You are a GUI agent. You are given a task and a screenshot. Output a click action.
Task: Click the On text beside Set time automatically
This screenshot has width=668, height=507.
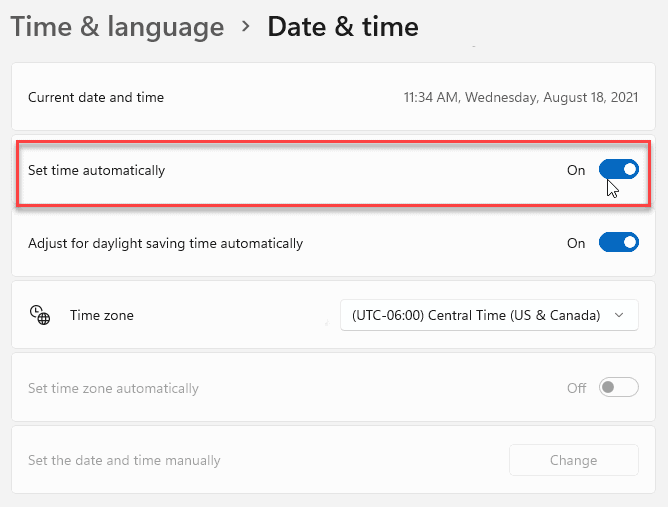tap(576, 170)
